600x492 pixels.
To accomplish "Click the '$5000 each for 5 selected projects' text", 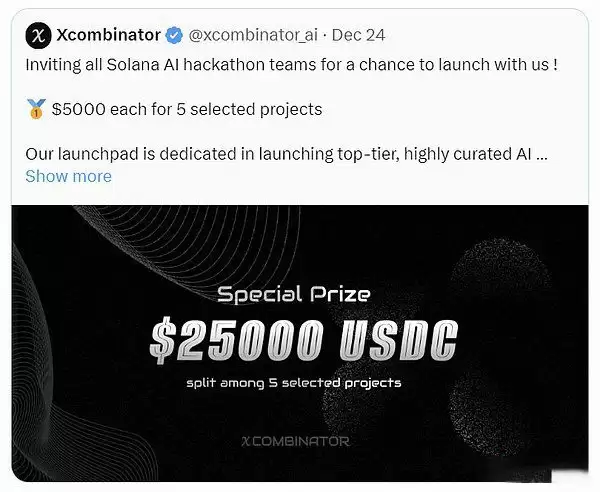I will coord(186,108).
